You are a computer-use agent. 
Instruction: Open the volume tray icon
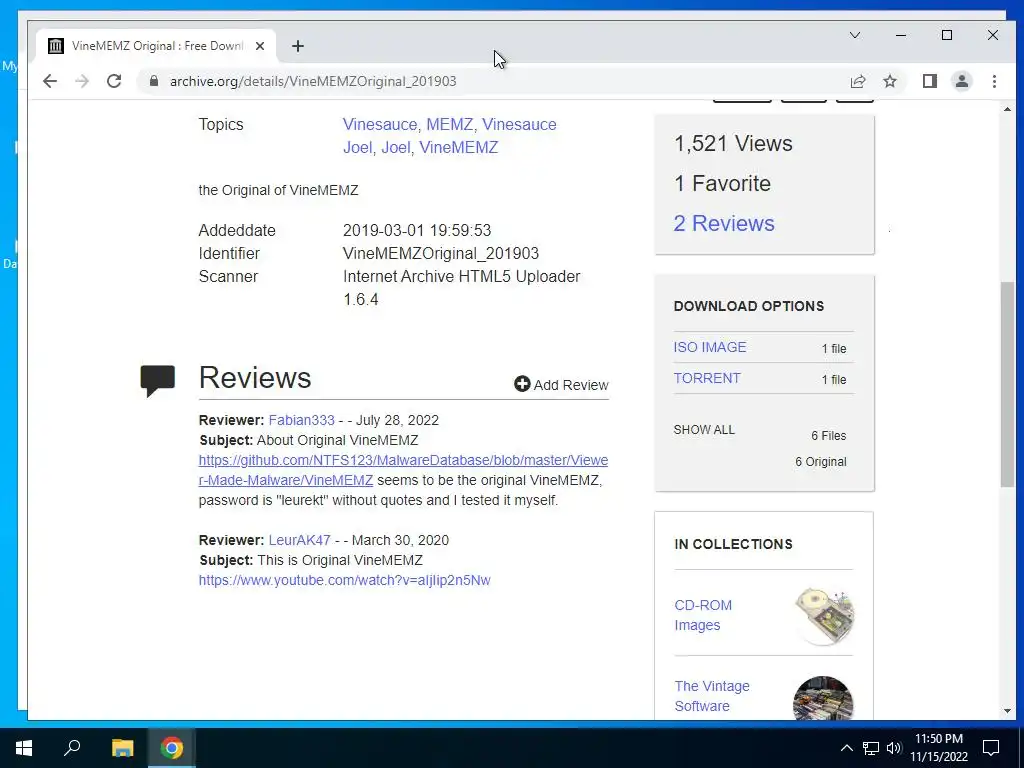894,748
